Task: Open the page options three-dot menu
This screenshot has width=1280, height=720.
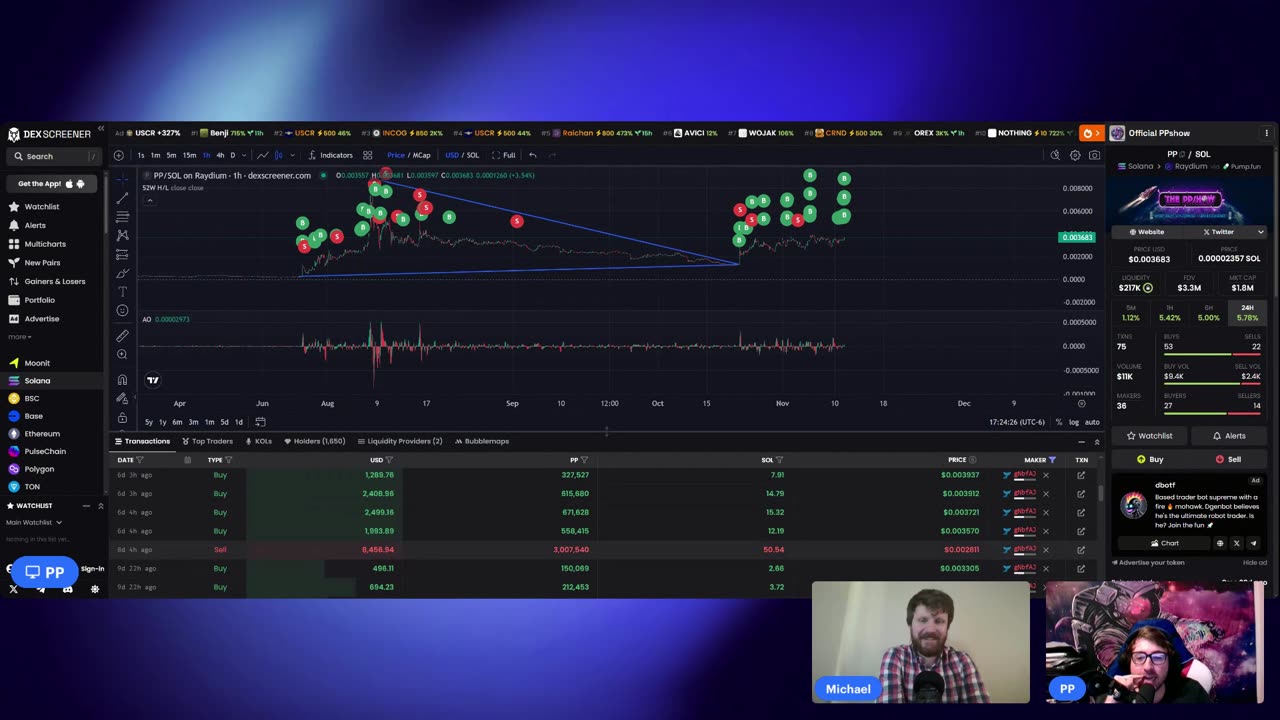Action: coord(1266,133)
